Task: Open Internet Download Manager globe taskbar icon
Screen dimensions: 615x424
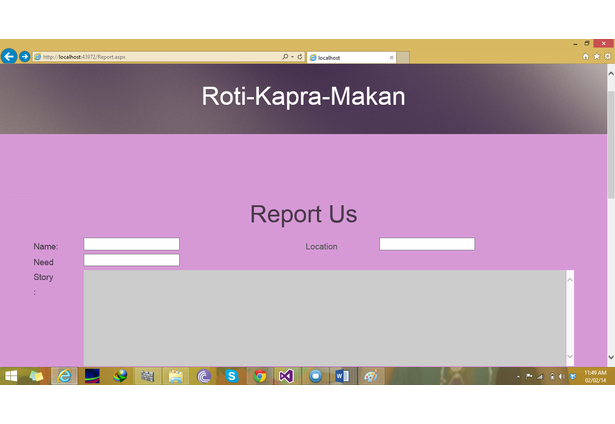Action: [120, 376]
